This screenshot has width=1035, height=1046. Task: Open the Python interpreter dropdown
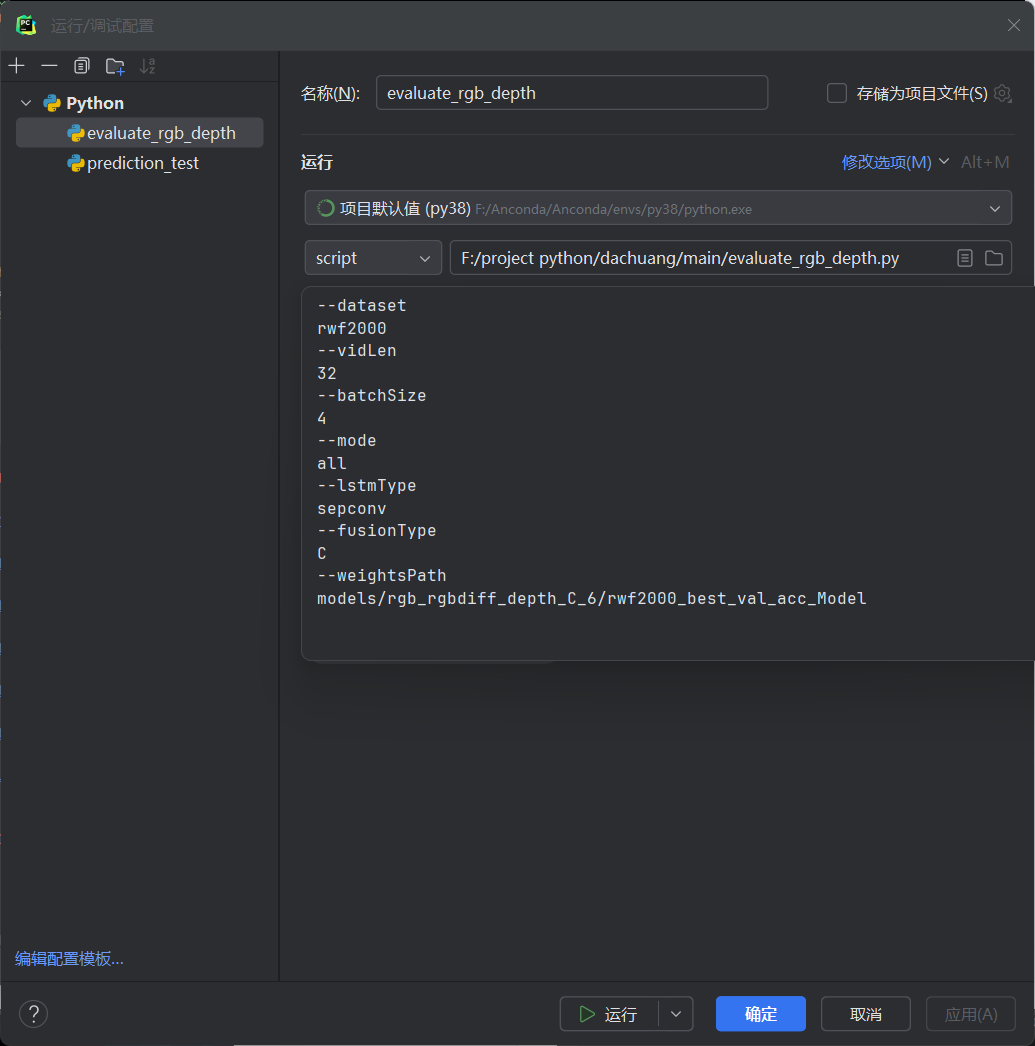click(x=657, y=208)
